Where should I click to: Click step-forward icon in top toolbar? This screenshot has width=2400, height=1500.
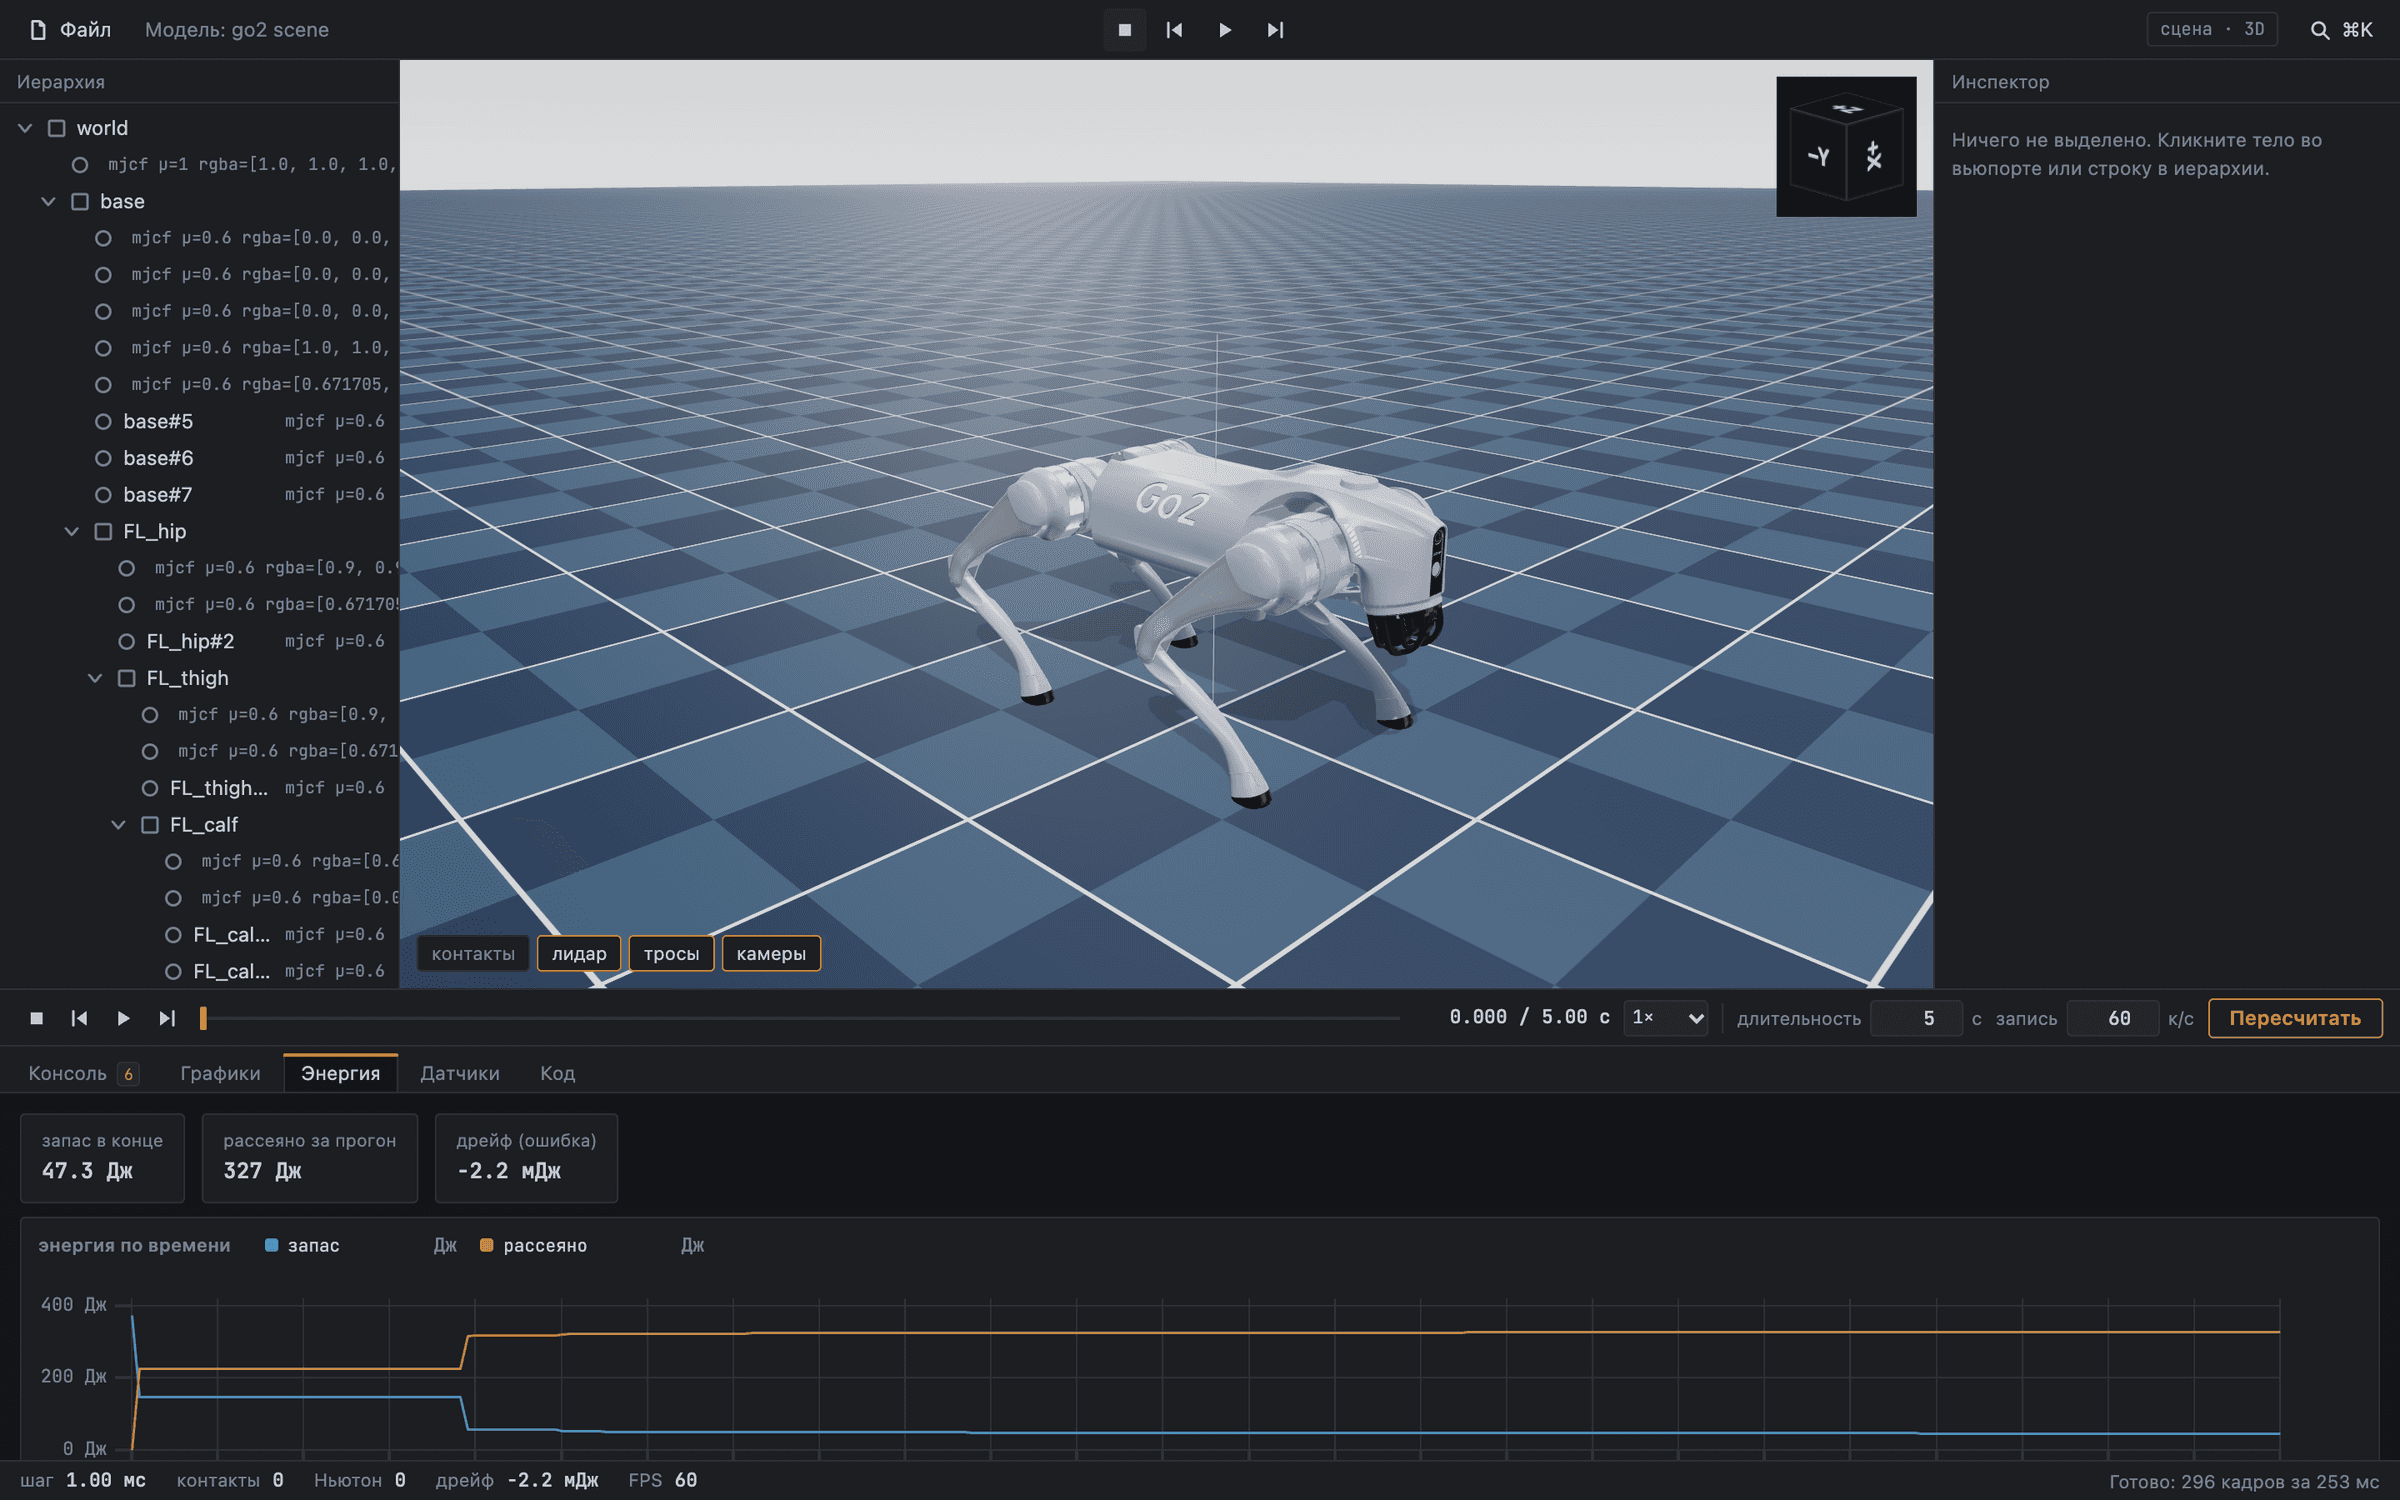tap(1275, 30)
